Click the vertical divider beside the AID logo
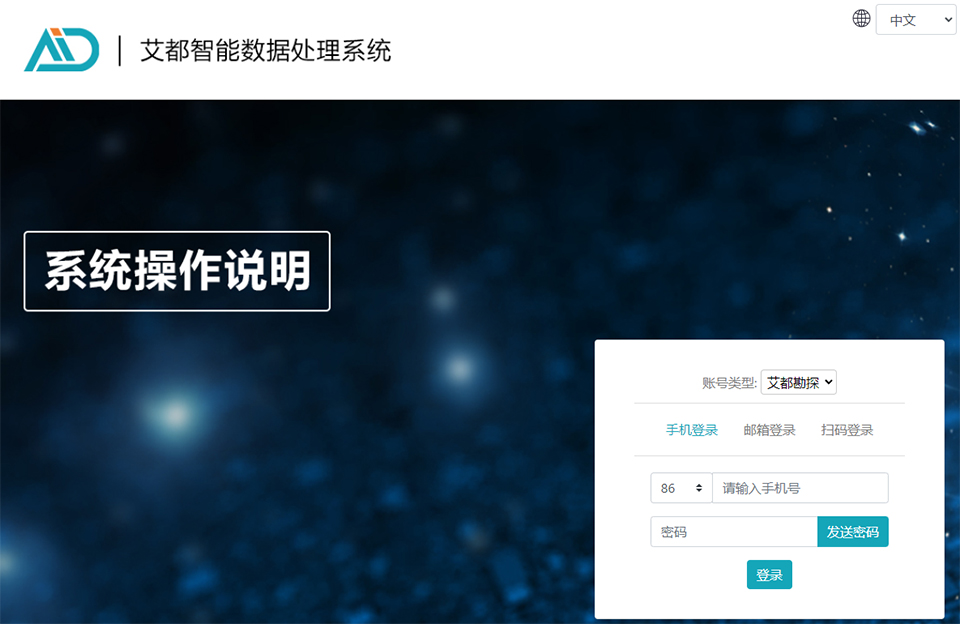This screenshot has height=624, width=960. 119,50
